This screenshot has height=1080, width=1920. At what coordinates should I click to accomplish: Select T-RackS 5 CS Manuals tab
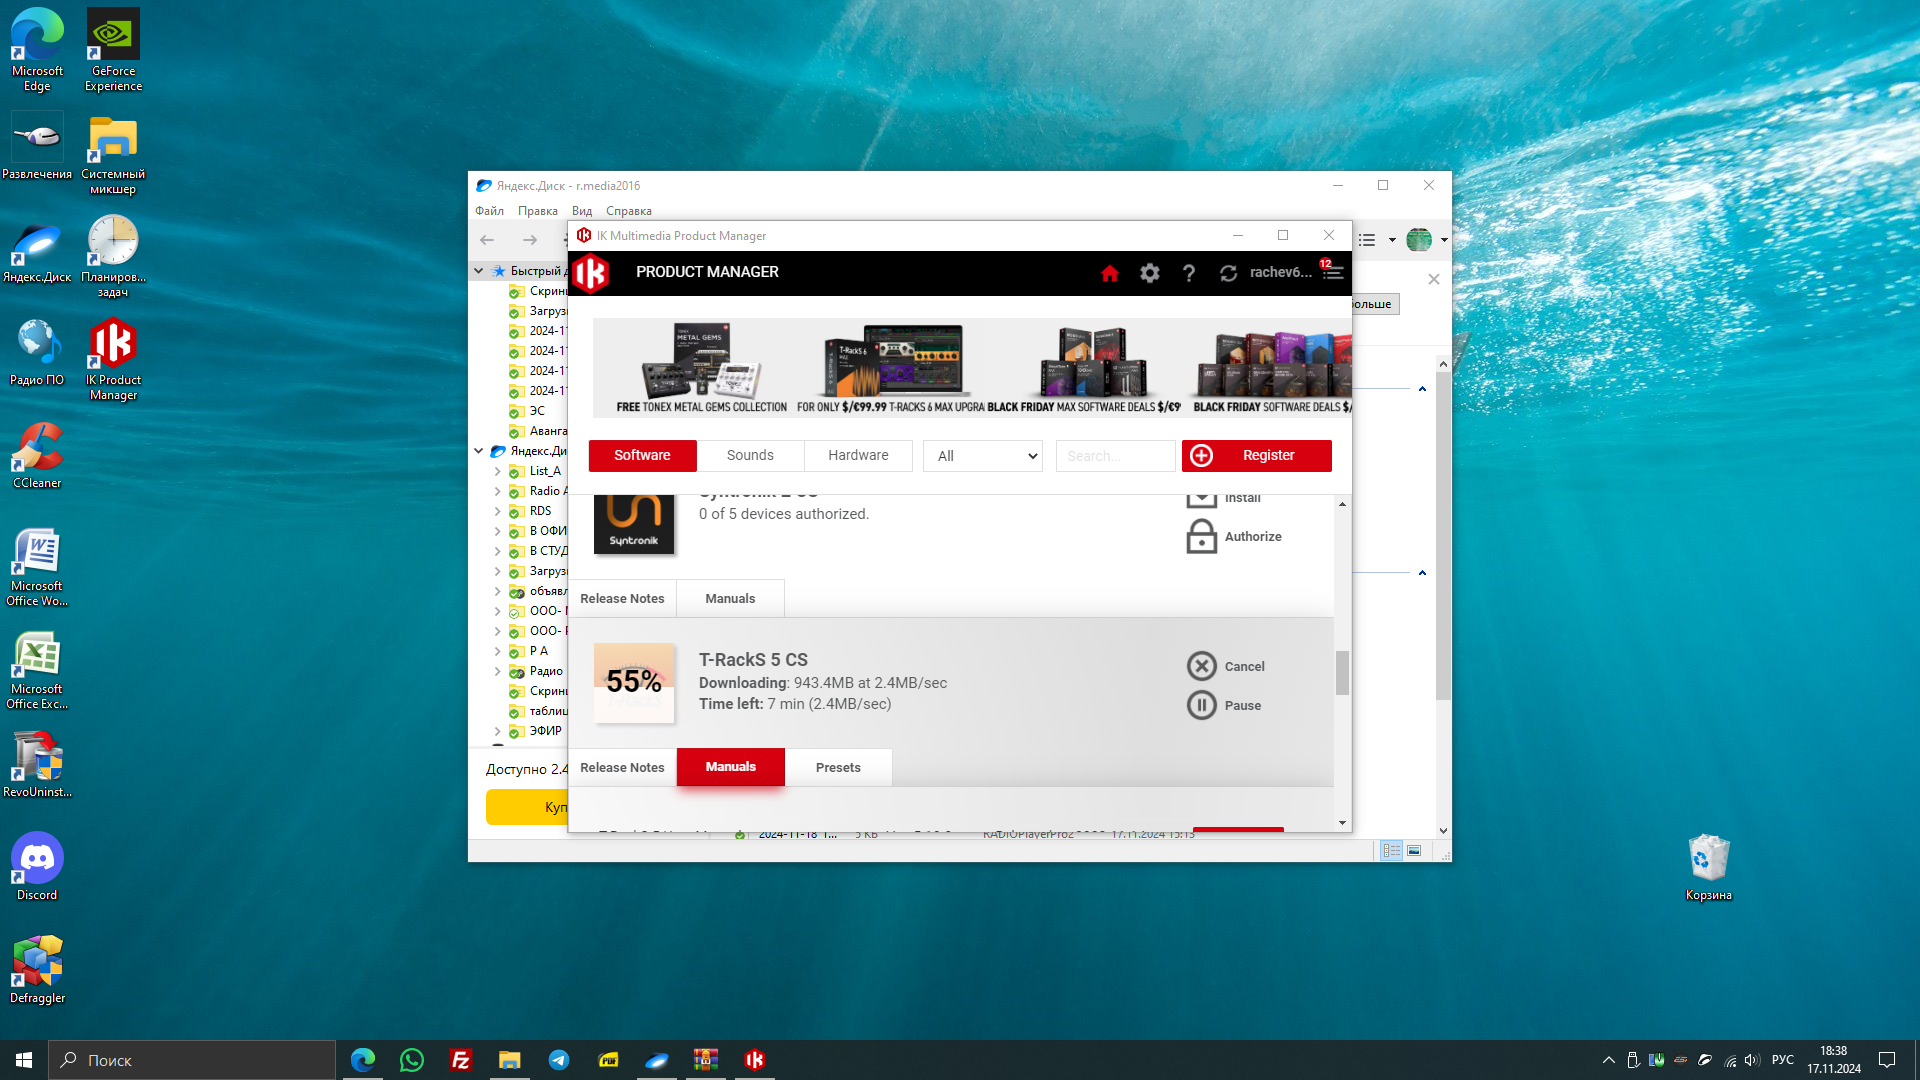click(730, 767)
